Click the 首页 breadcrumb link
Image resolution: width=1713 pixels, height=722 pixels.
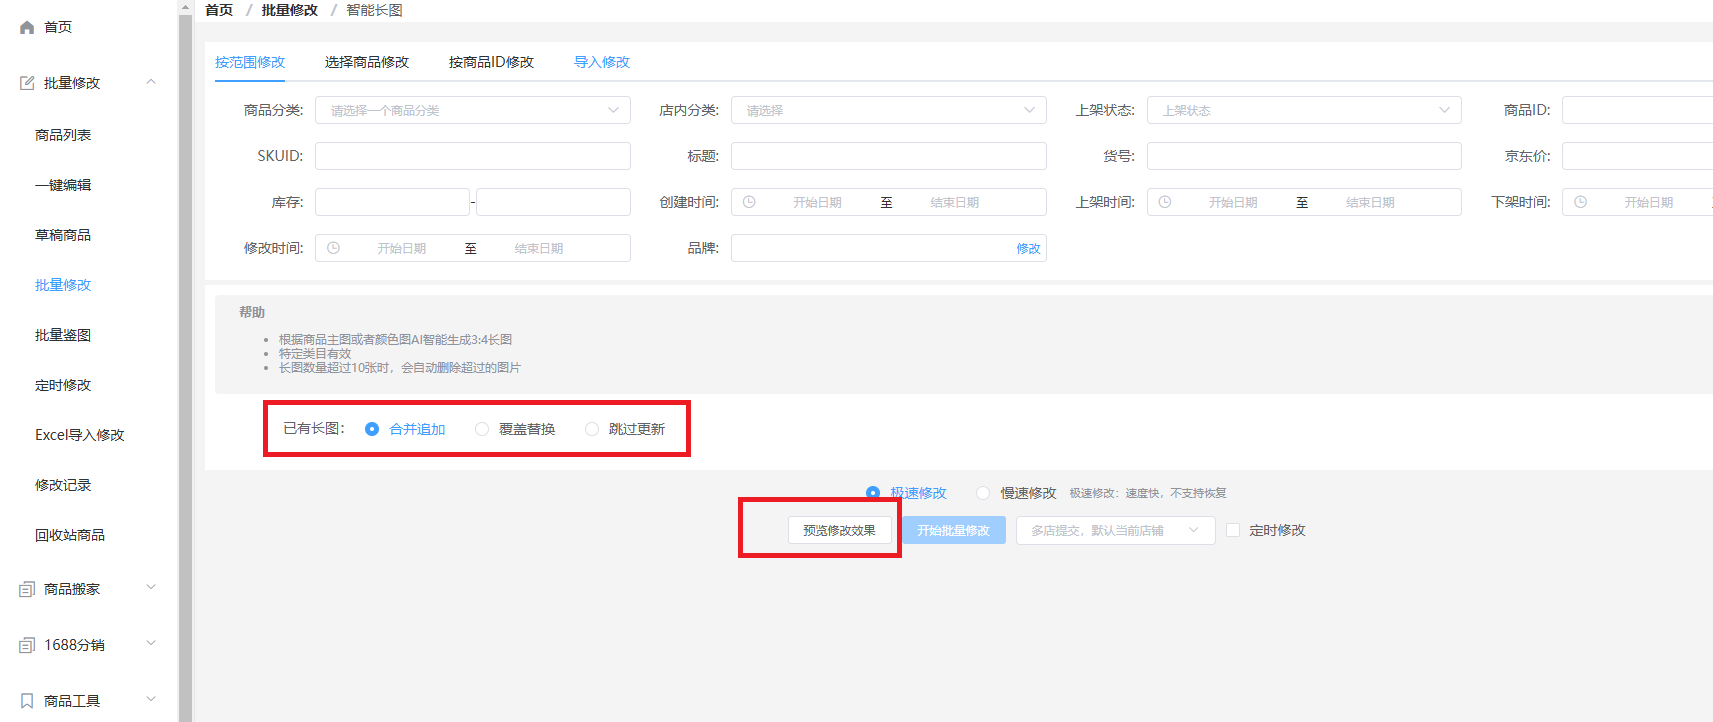point(219,10)
